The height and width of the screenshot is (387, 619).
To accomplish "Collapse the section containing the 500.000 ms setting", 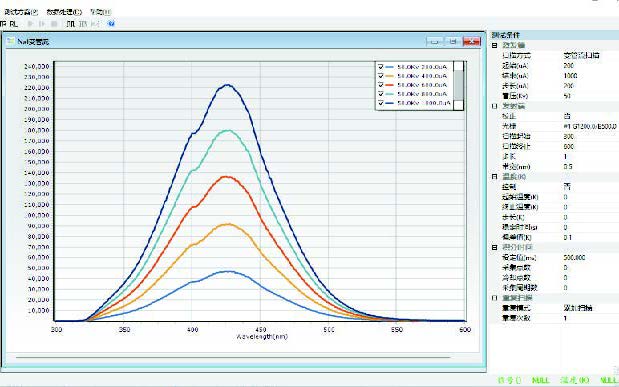I will [494, 247].
